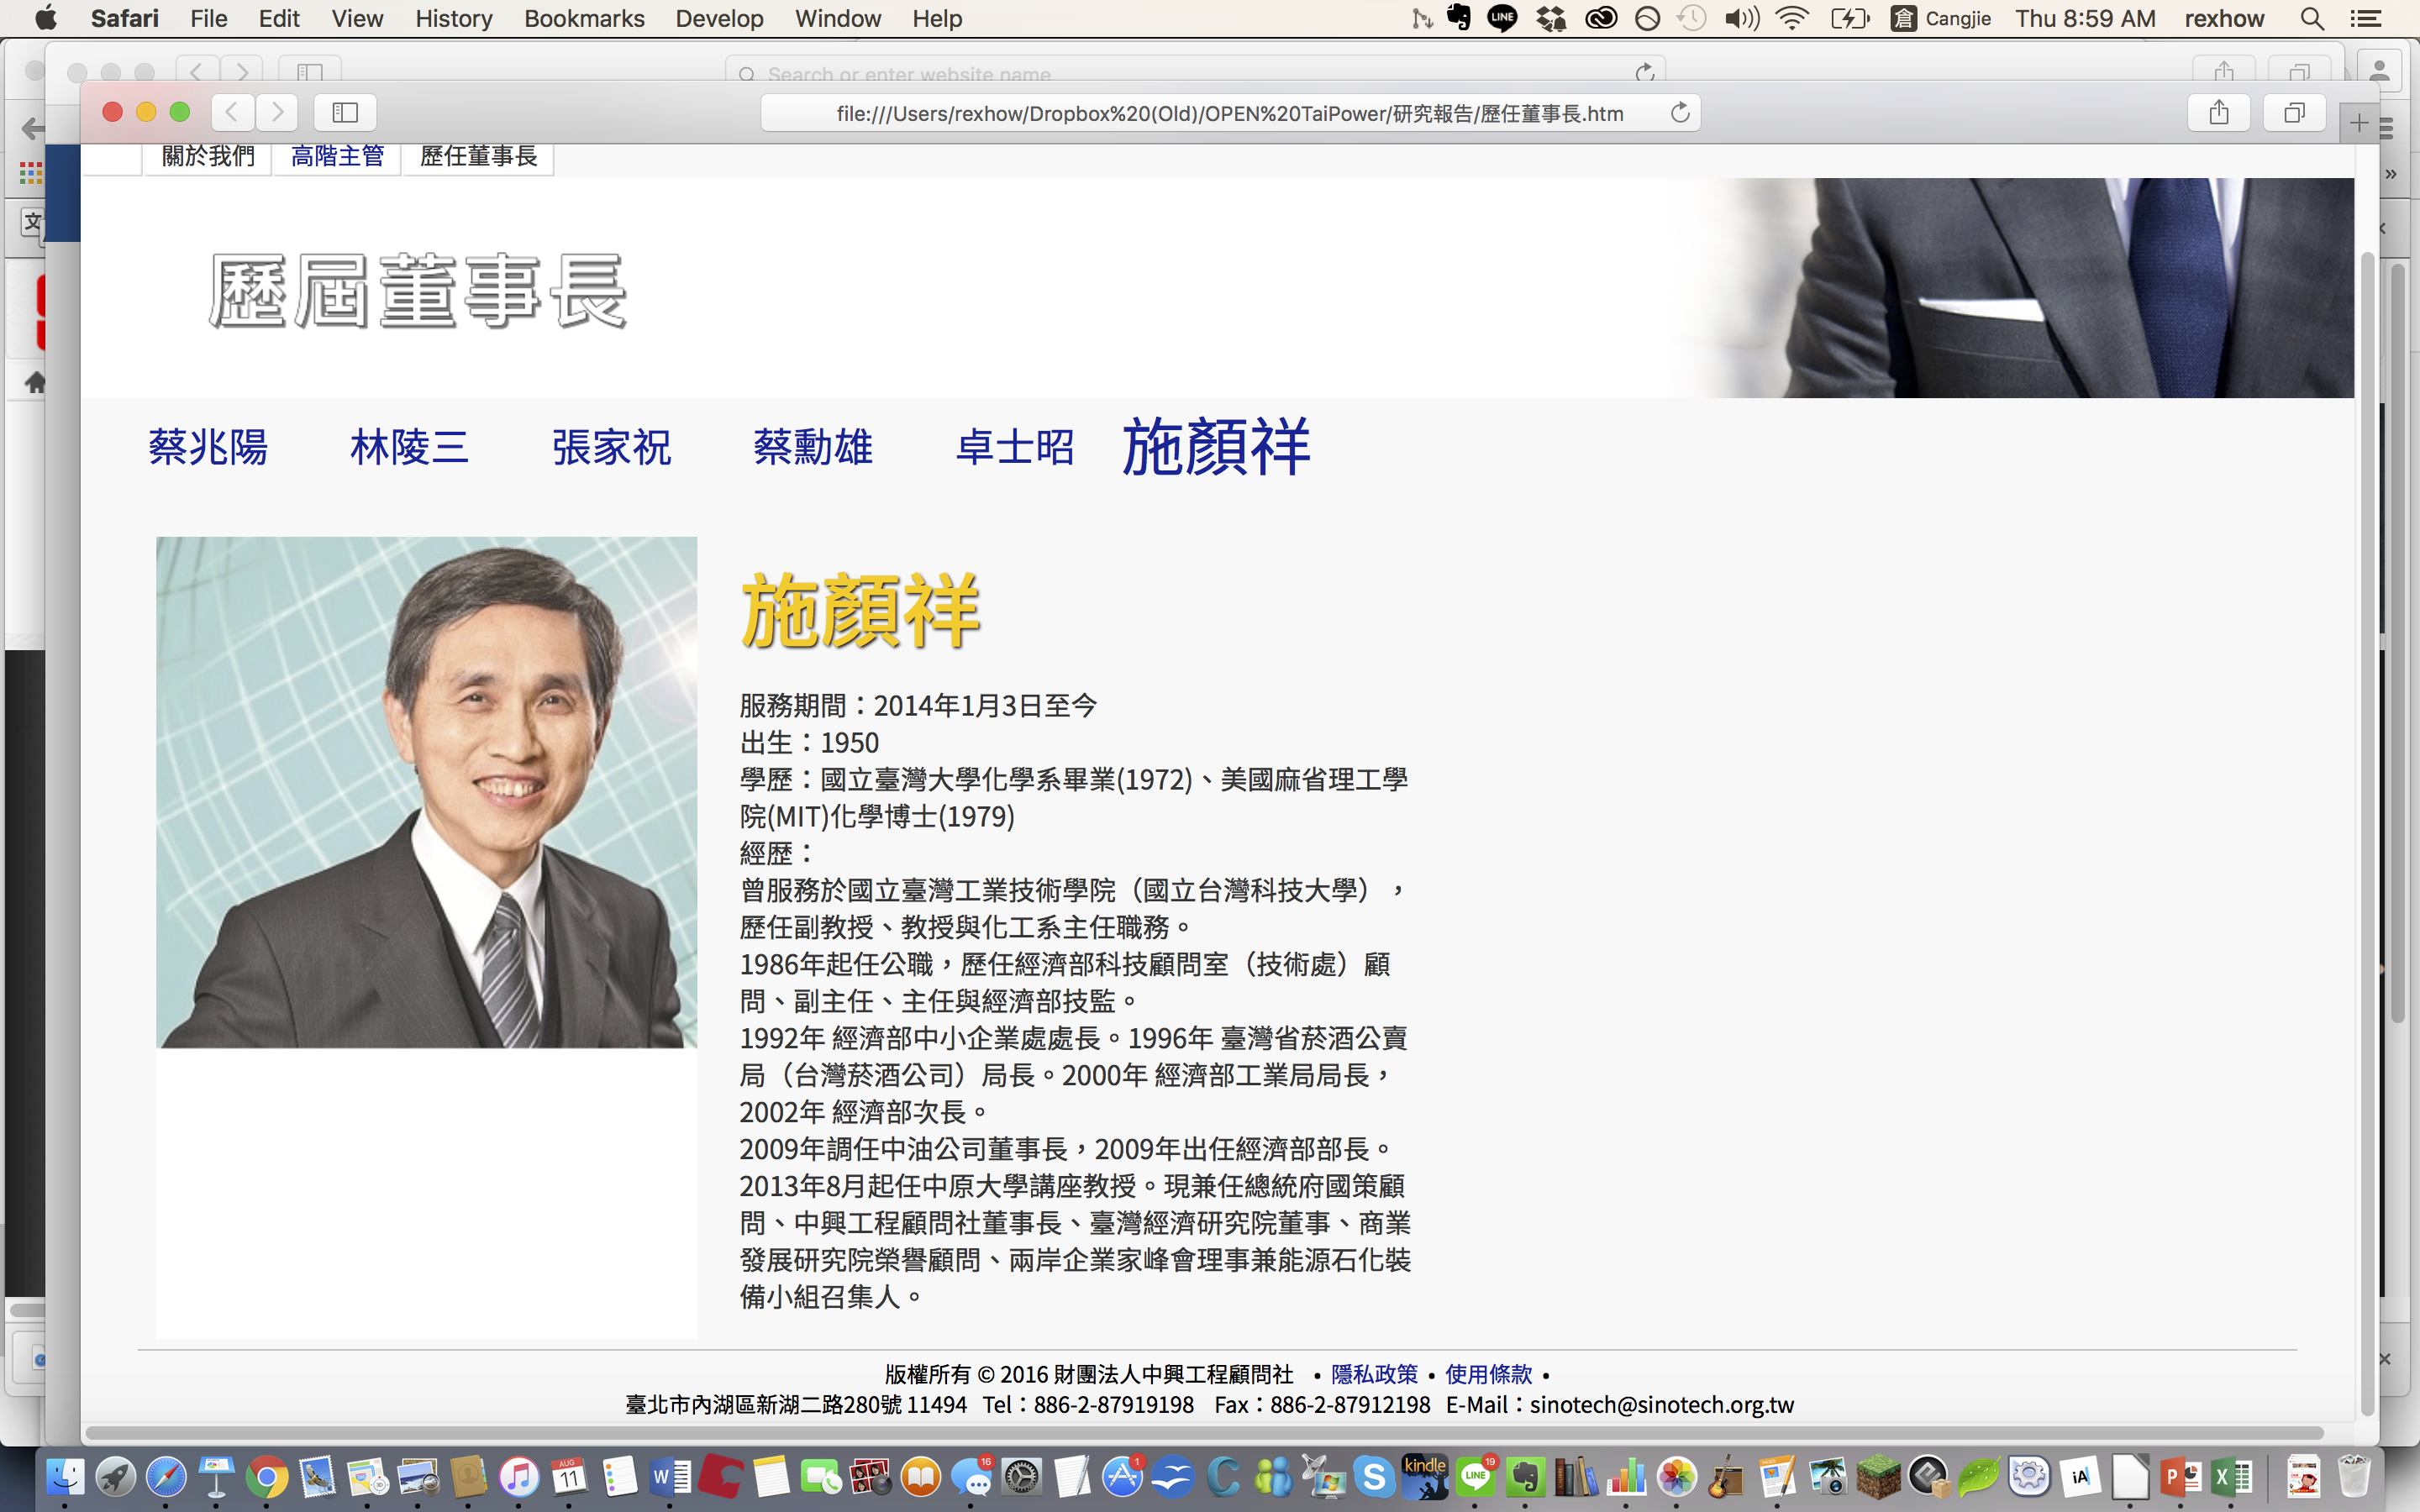Open the Edit menu
2420x1512 pixels.
pyautogui.click(x=279, y=18)
